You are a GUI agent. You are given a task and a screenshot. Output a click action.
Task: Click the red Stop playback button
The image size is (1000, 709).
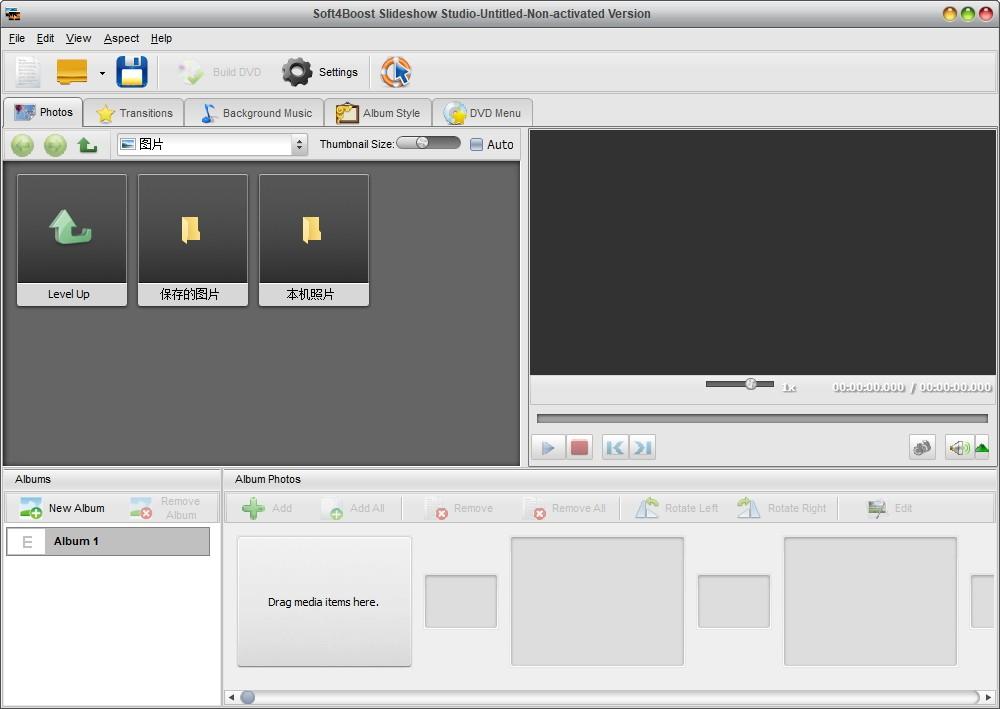click(x=579, y=448)
